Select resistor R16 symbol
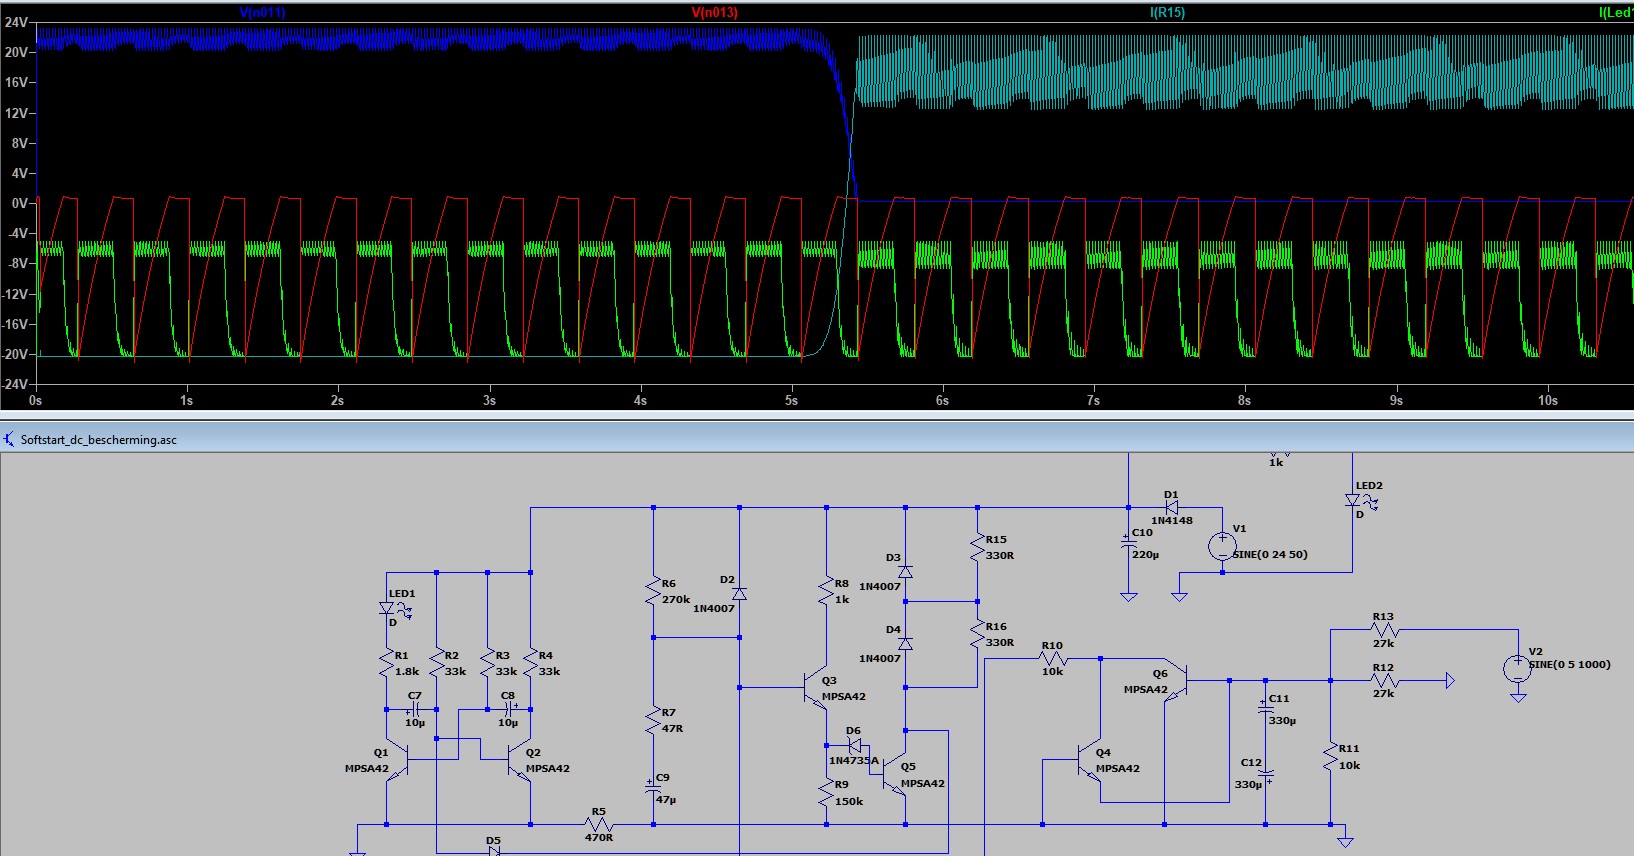Viewport: 1634px width, 856px height. click(x=977, y=634)
